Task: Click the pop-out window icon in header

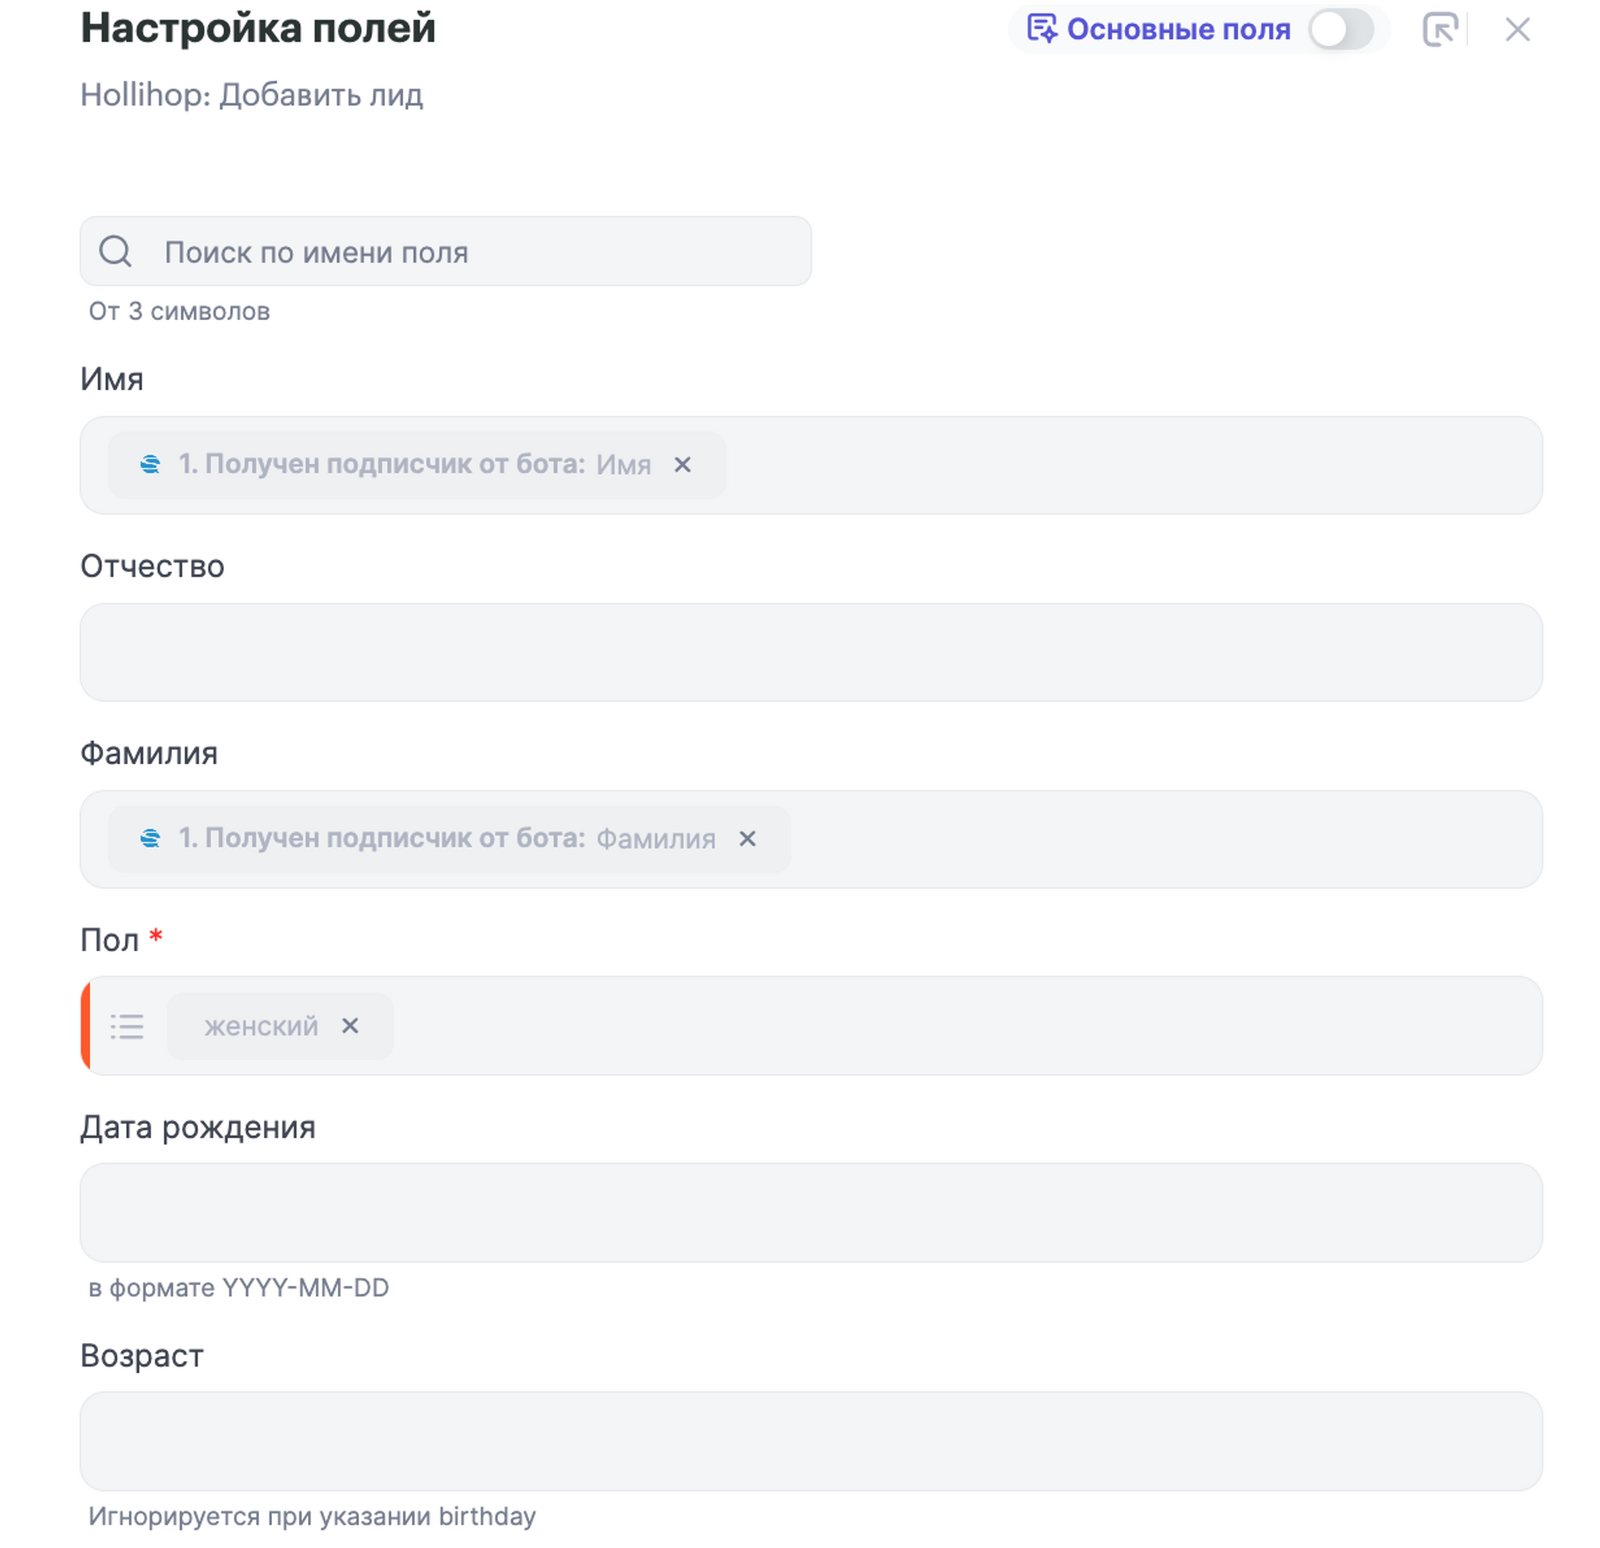Action: pos(1439,30)
